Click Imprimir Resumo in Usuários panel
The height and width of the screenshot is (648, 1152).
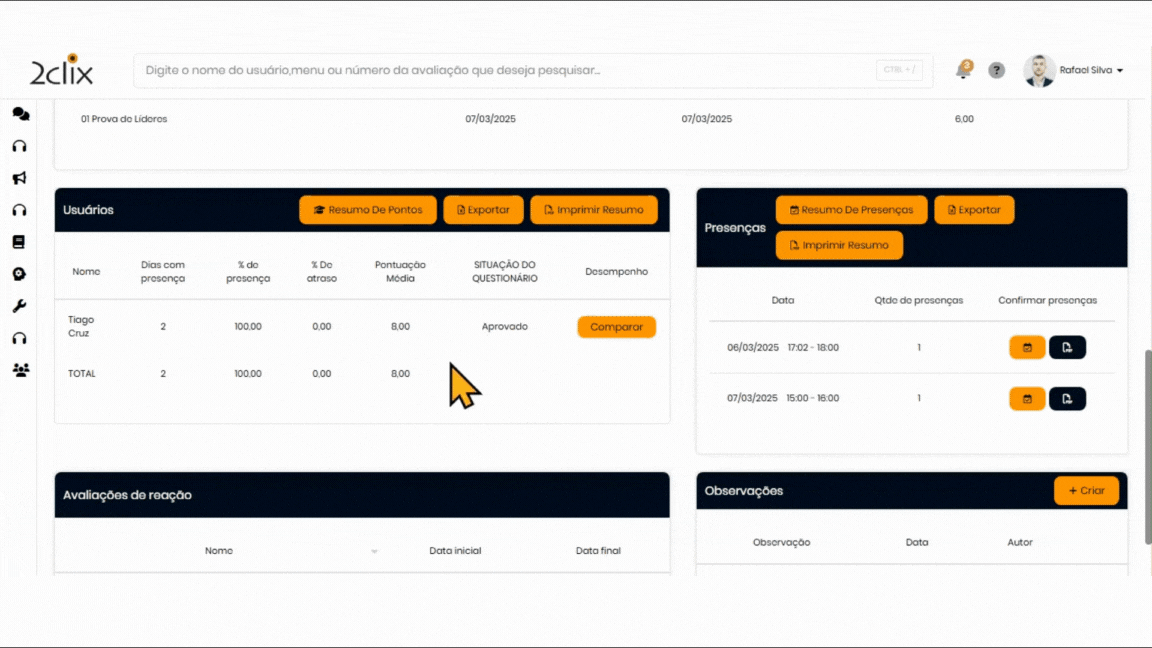coord(593,210)
